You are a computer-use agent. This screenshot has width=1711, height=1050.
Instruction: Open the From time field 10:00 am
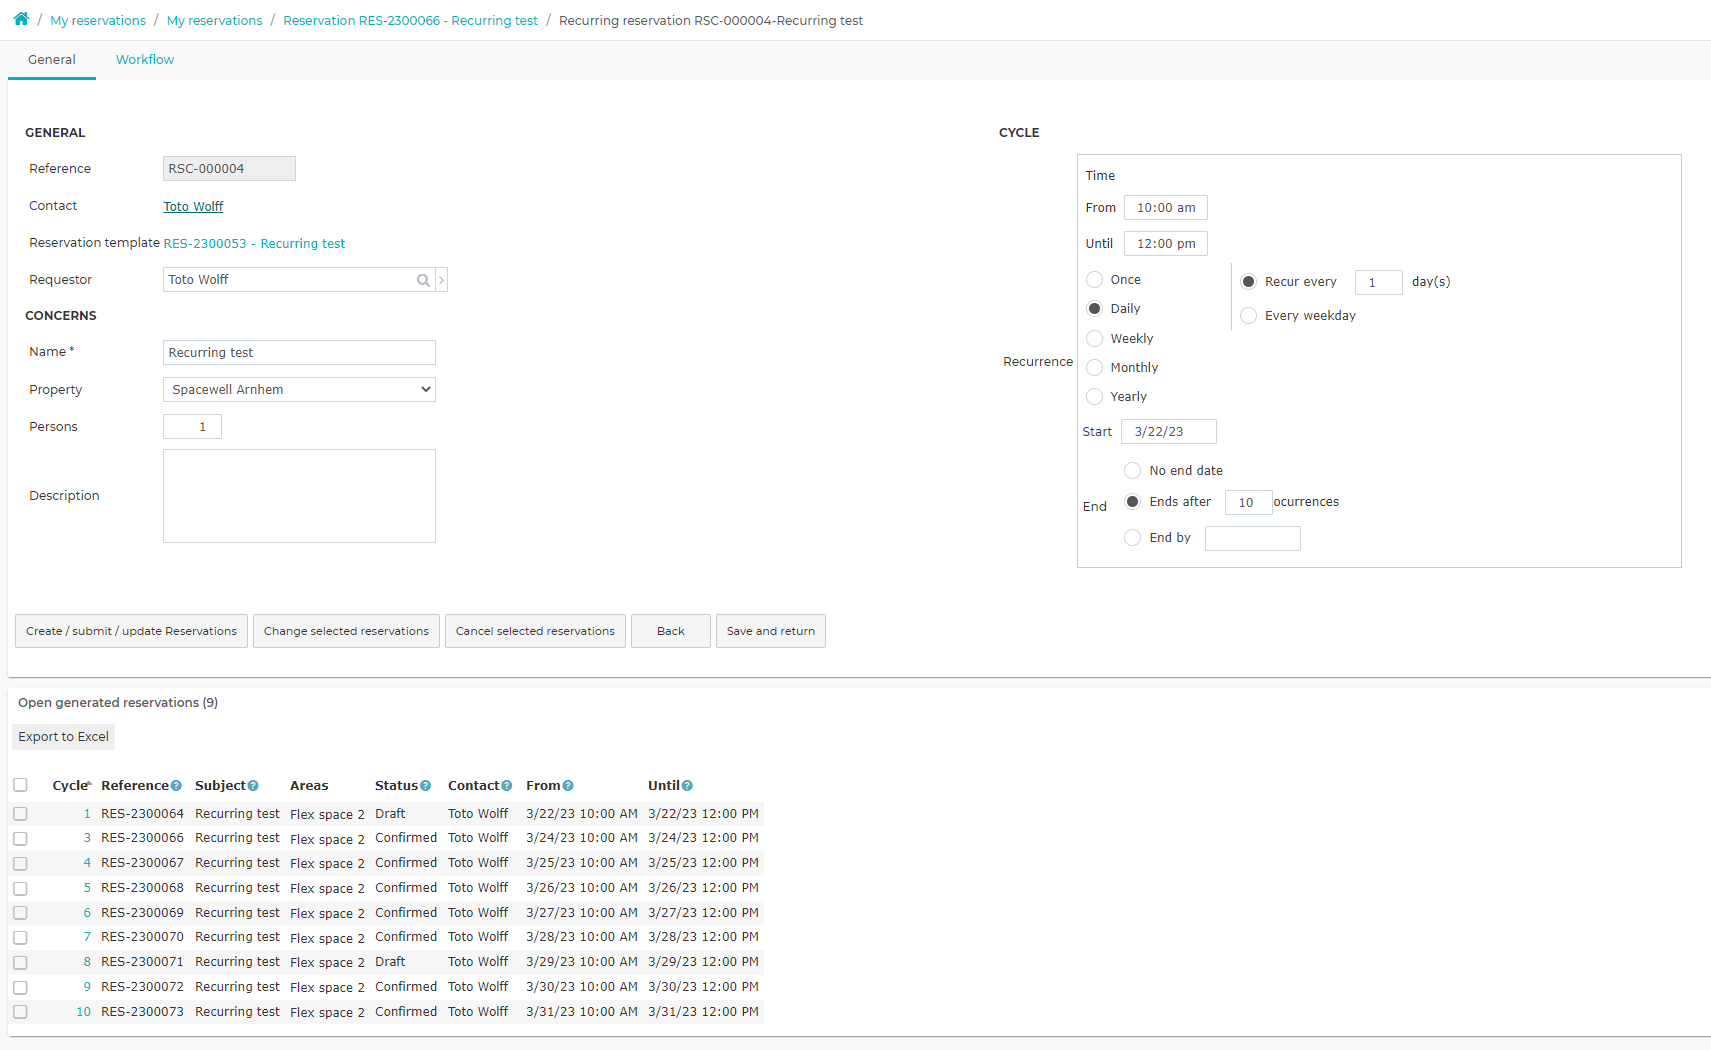click(x=1166, y=208)
